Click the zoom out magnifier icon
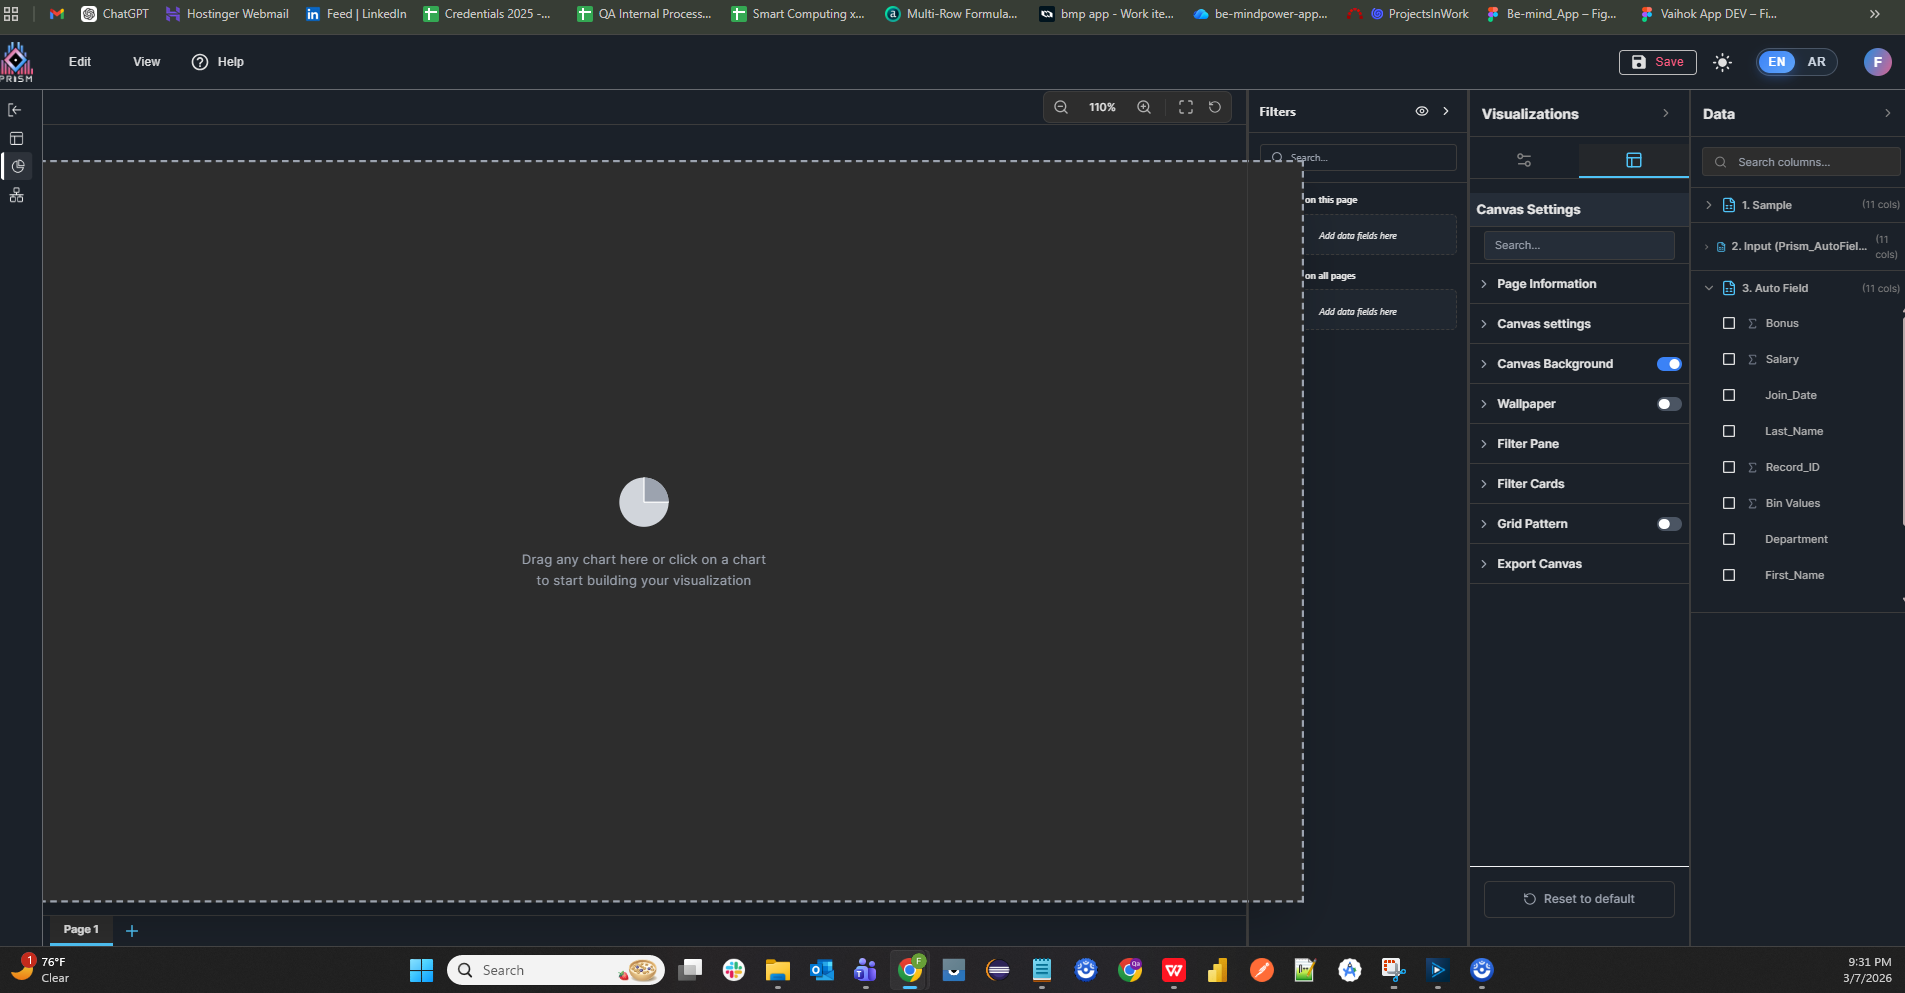 (x=1061, y=107)
